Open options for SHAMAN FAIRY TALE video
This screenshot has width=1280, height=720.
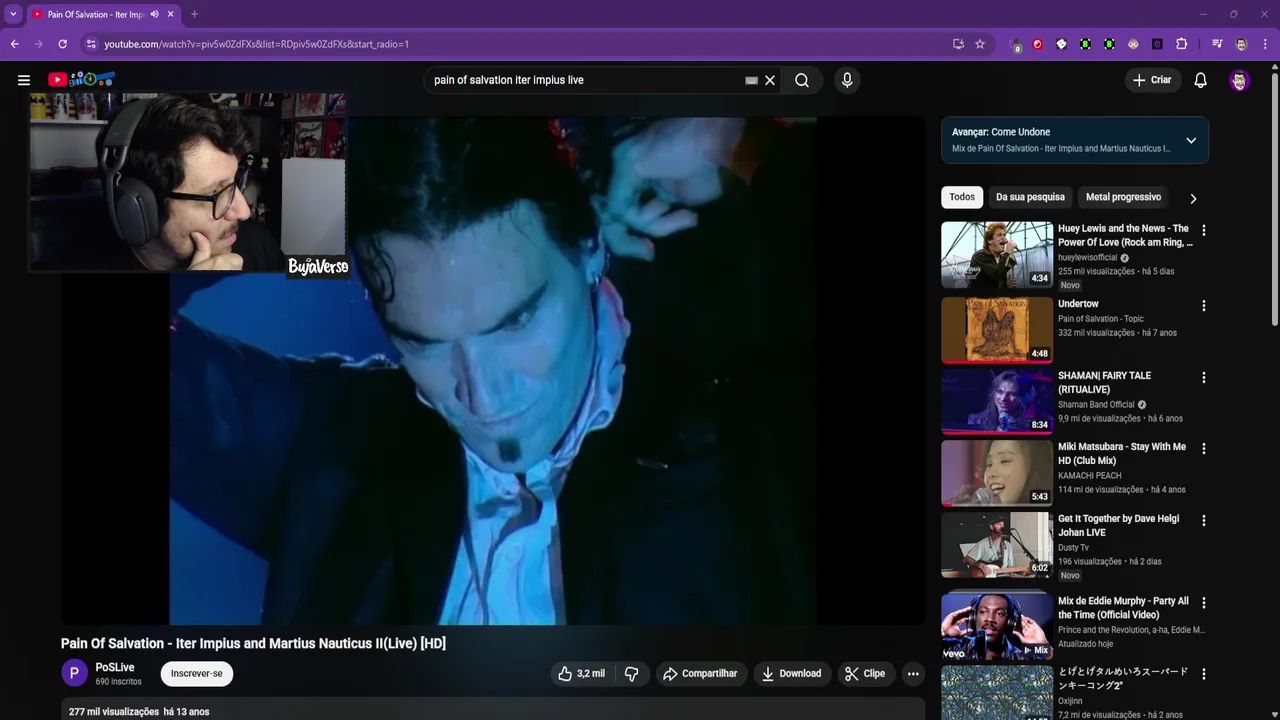pos(1204,377)
